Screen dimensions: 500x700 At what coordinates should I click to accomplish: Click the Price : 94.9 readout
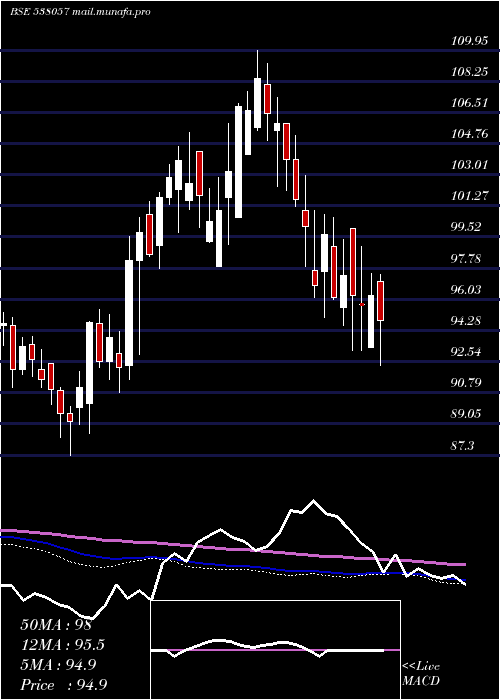click(63, 685)
